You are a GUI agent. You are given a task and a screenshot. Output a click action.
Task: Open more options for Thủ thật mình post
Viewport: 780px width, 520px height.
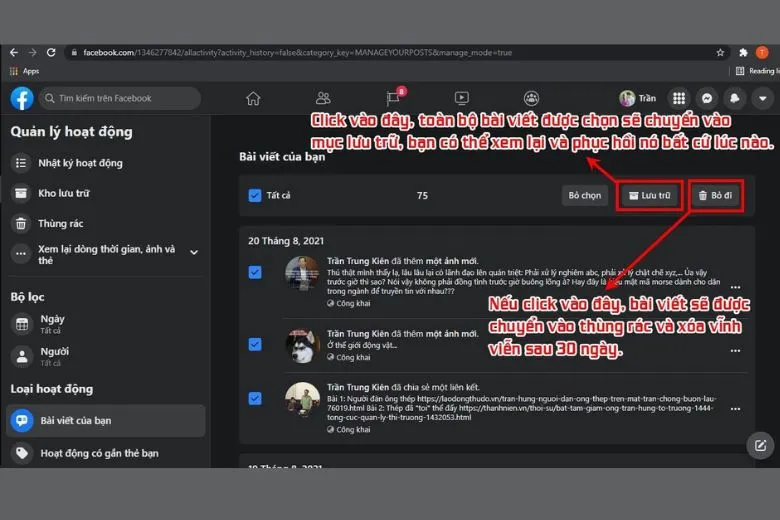[735, 287]
